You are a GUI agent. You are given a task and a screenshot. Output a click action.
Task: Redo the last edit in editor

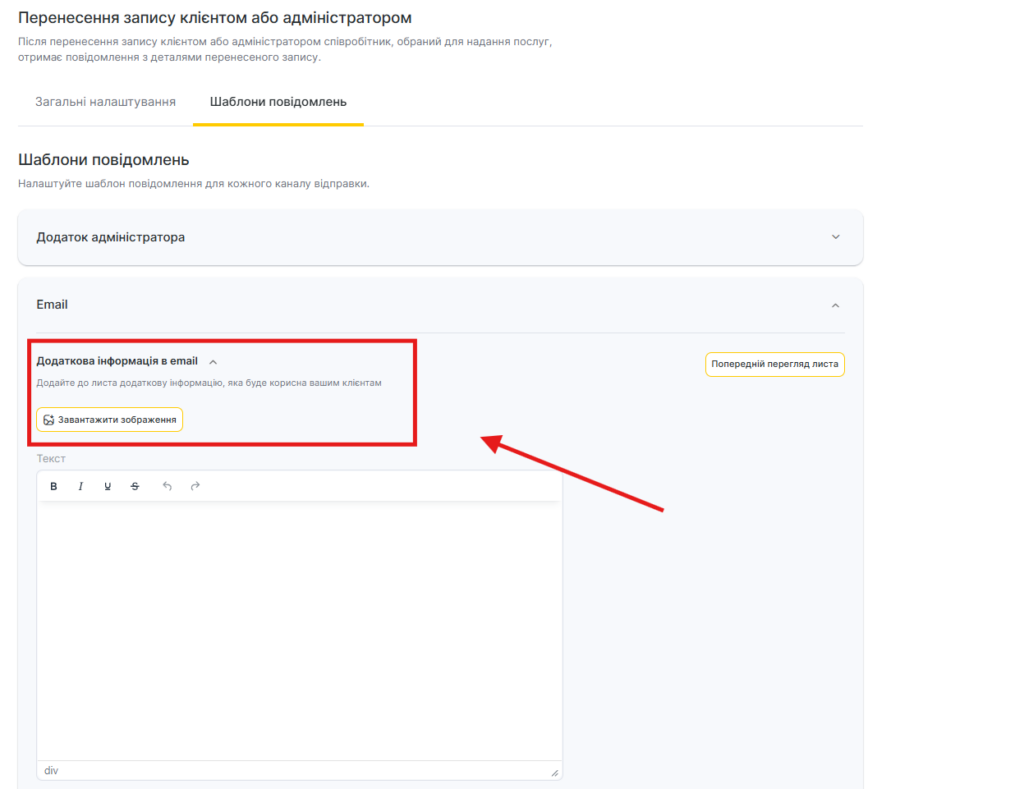(x=195, y=486)
